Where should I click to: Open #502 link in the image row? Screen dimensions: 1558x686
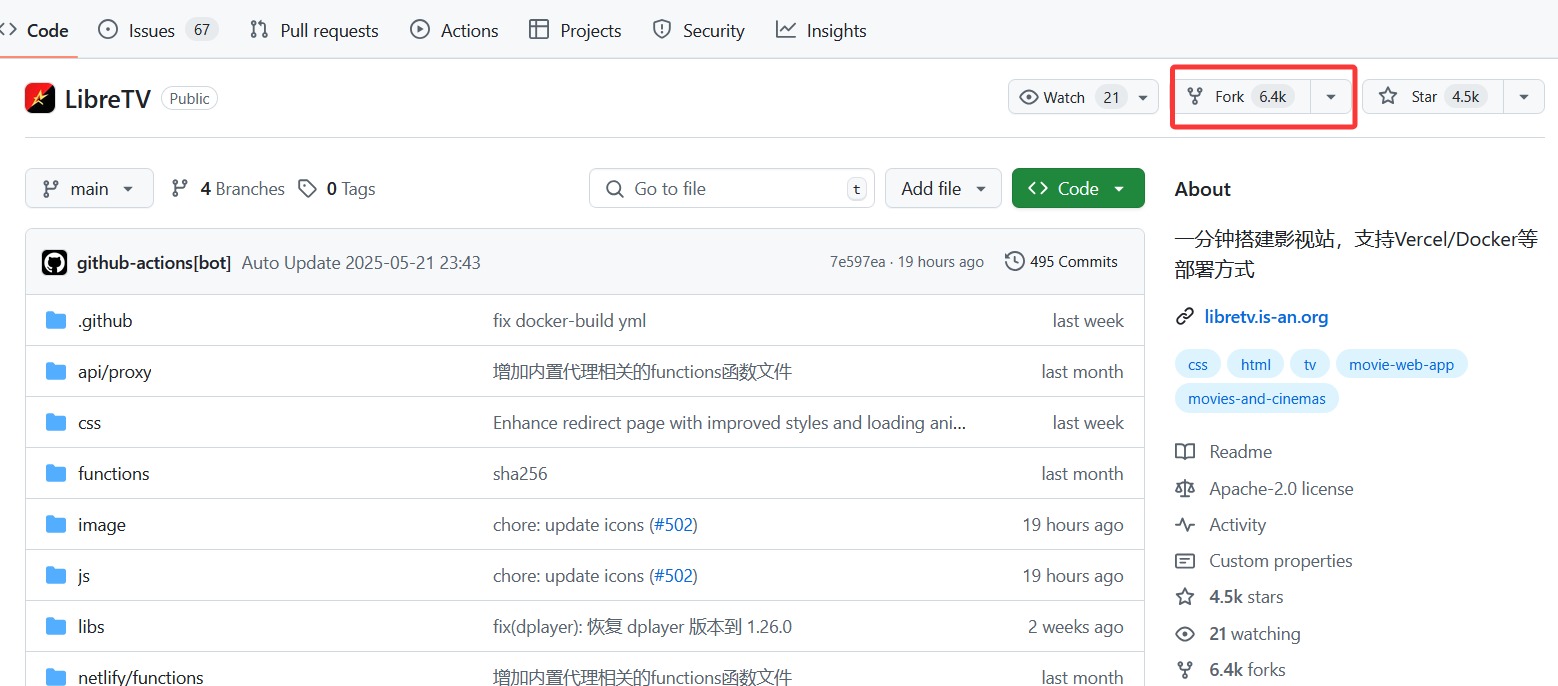673,525
